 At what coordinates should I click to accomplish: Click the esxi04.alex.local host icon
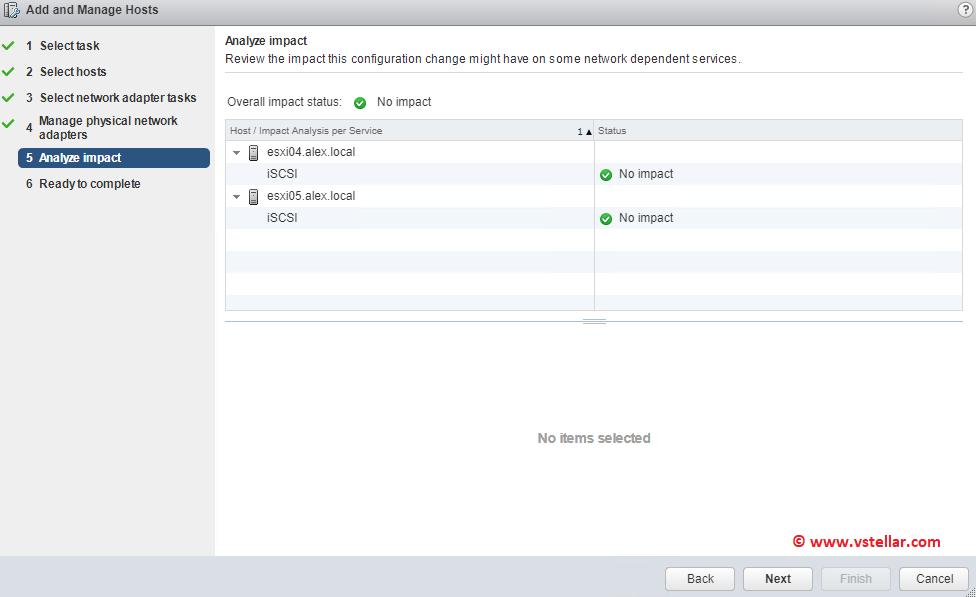pos(253,153)
